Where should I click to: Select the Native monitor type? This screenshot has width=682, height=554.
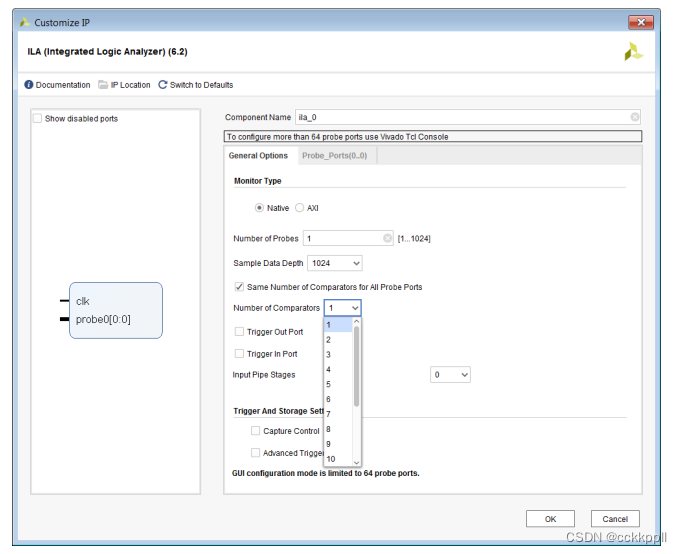[259, 208]
